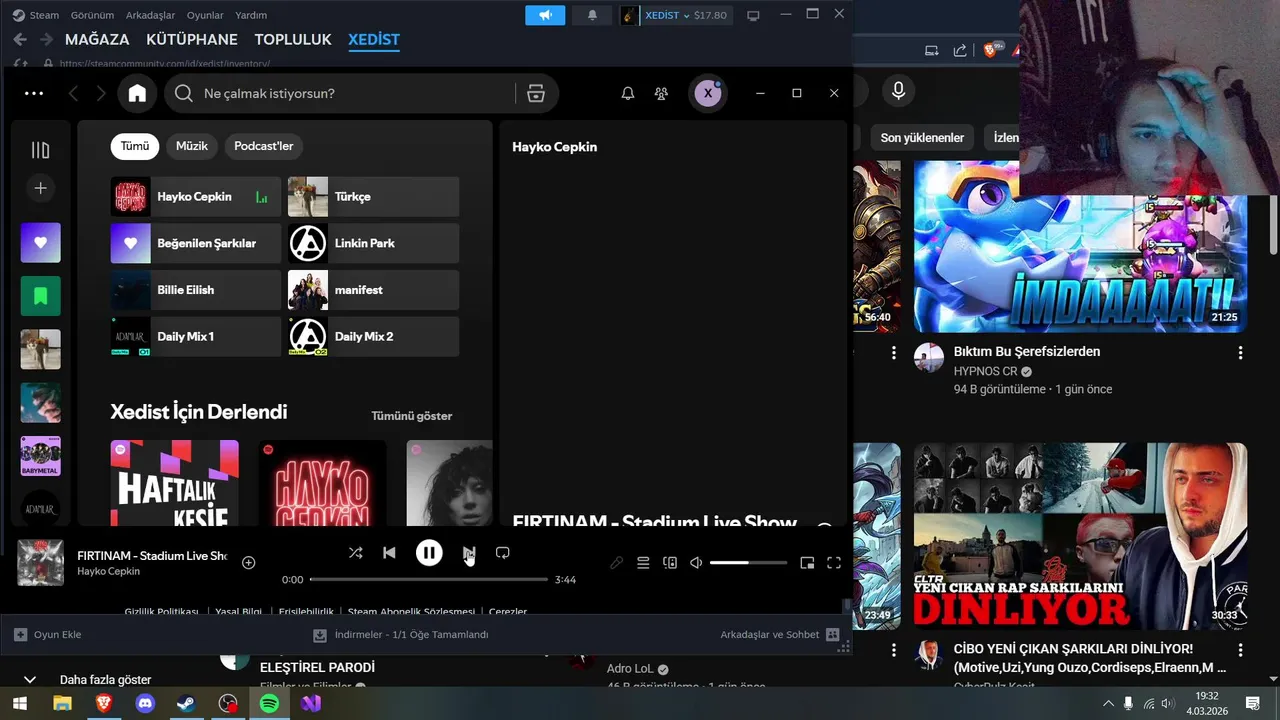Open Steam İndirmeler status
The width and height of the screenshot is (1280, 720).
coord(401,634)
